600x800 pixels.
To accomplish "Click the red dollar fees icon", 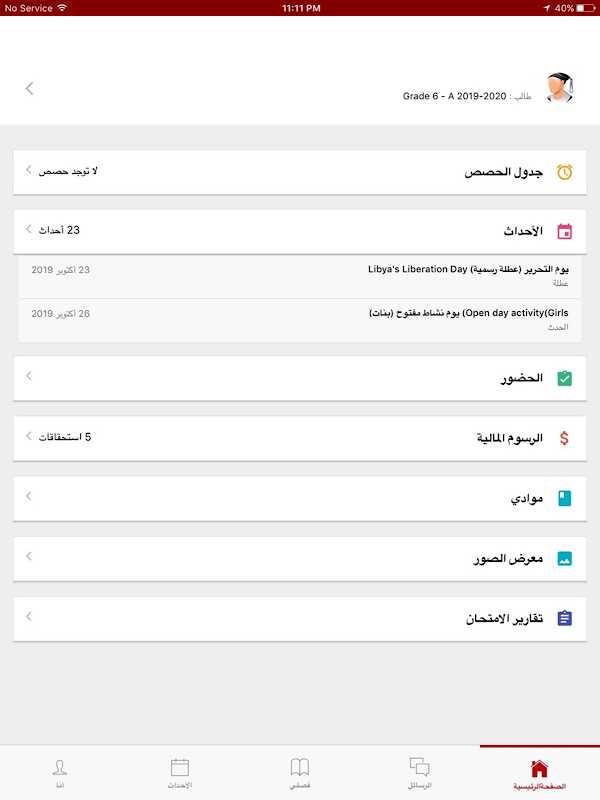I will (565, 438).
